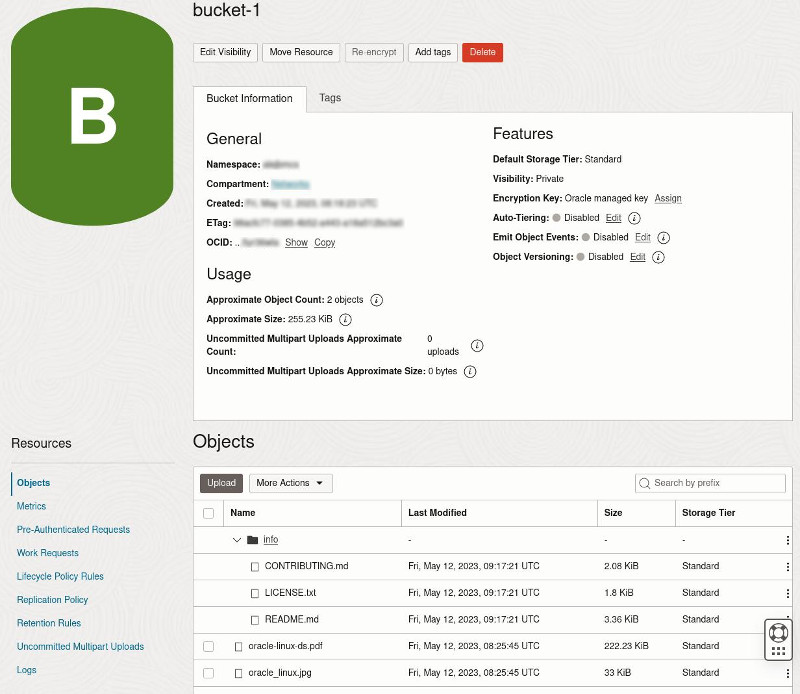Click info tooltip next to Auto-Tiering

pyautogui.click(x=634, y=218)
